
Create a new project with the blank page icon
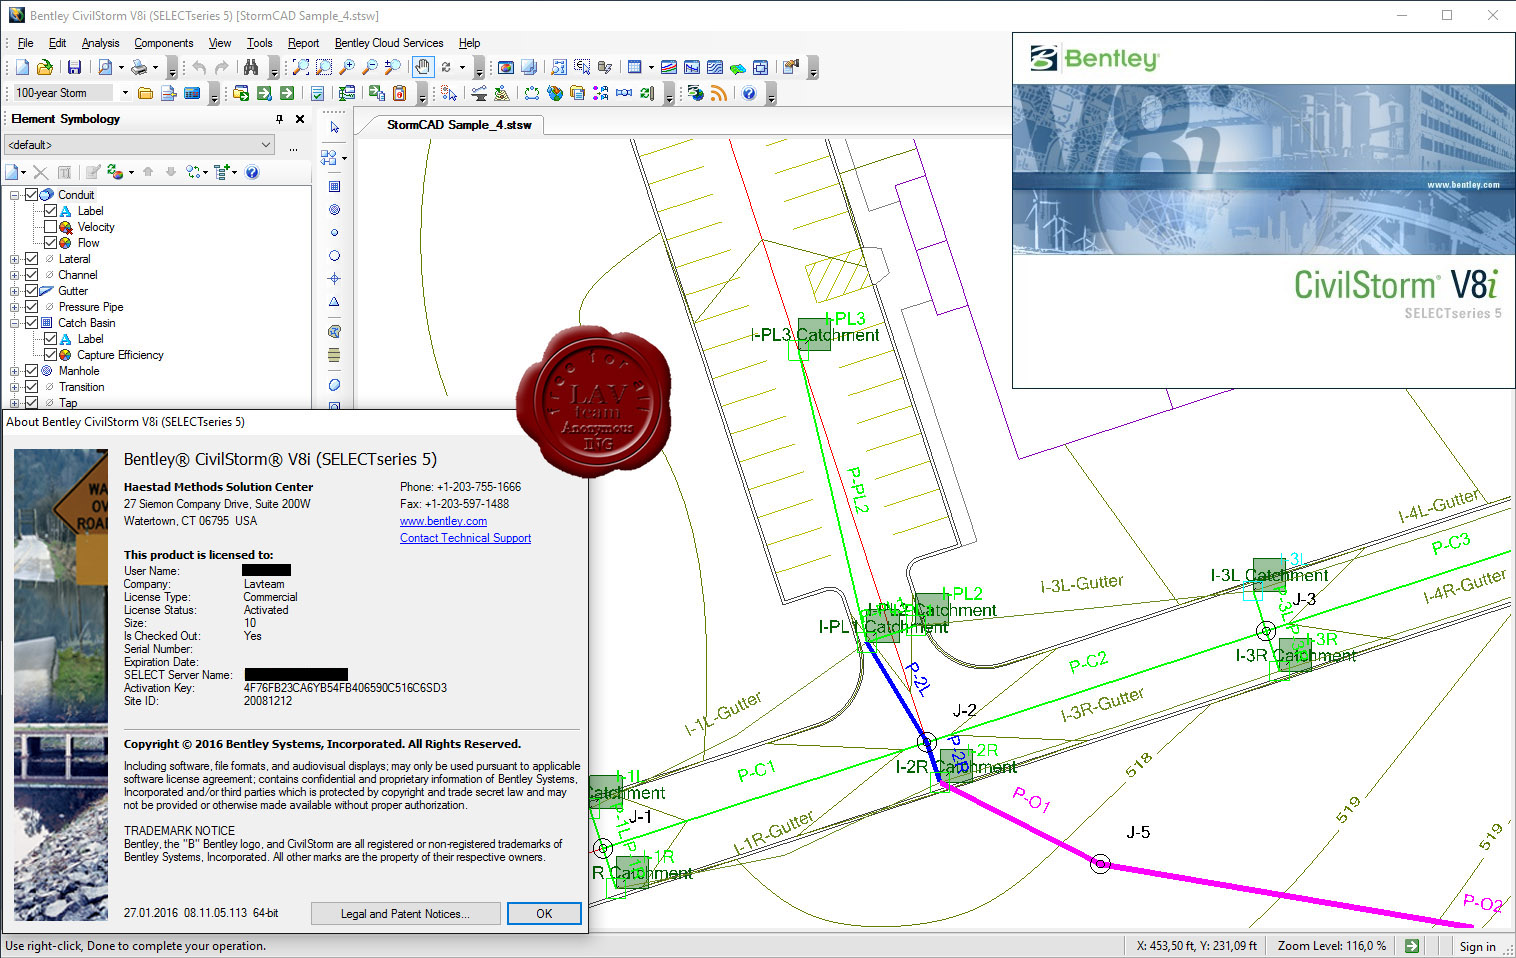(x=21, y=67)
